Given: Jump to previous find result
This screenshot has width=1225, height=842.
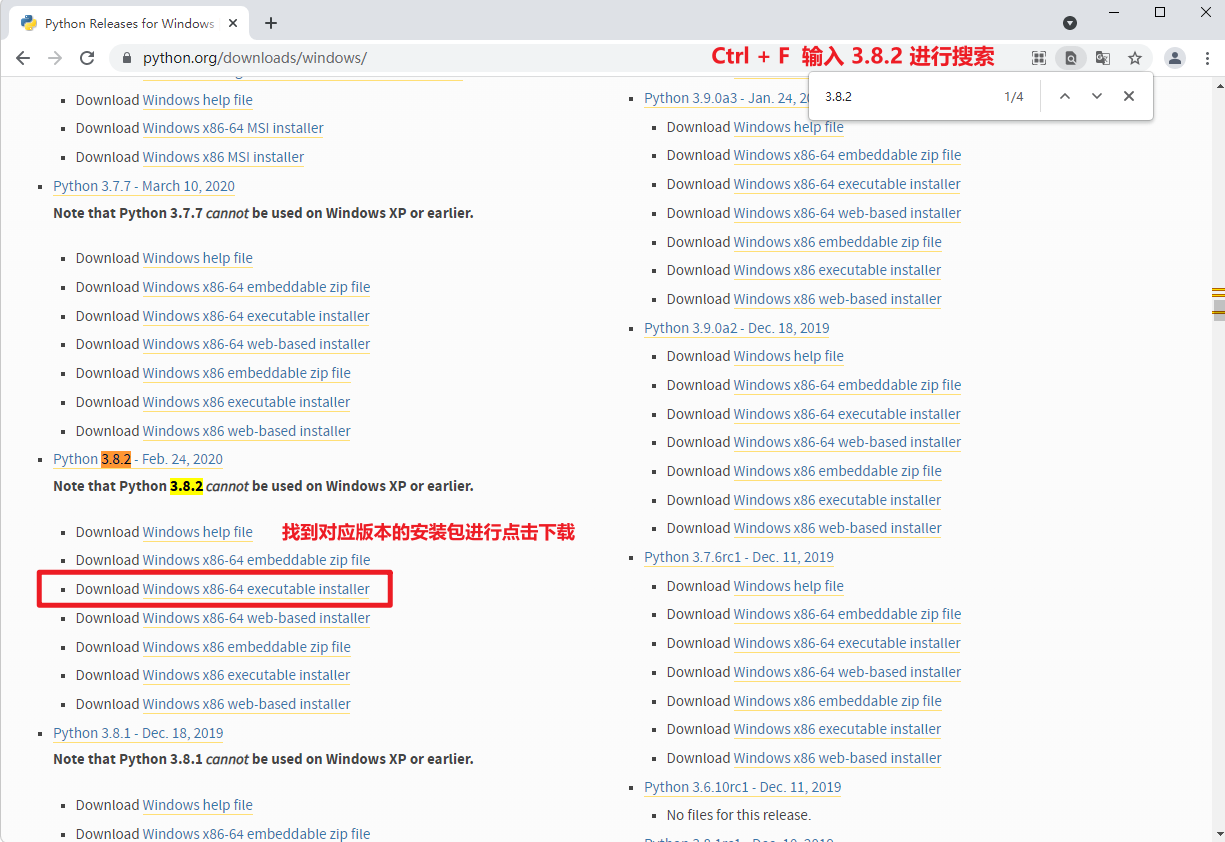Looking at the screenshot, I should click(1065, 96).
